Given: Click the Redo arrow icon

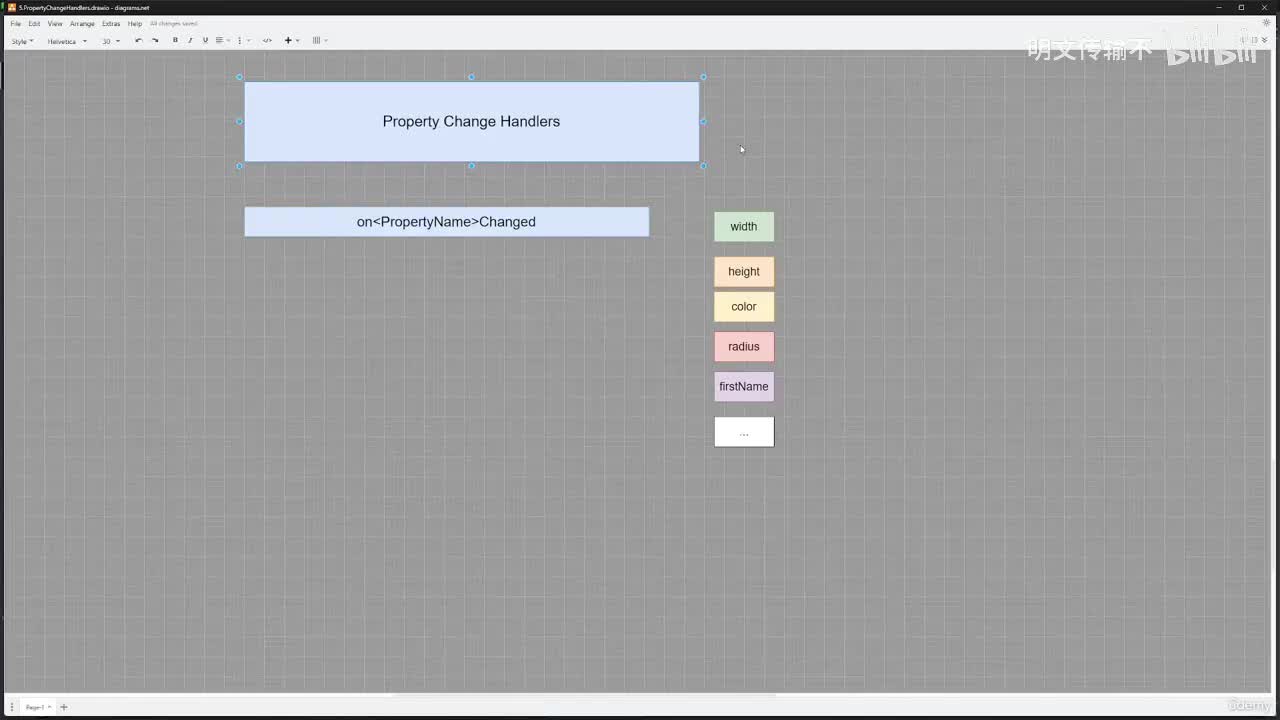Looking at the screenshot, I should (155, 41).
